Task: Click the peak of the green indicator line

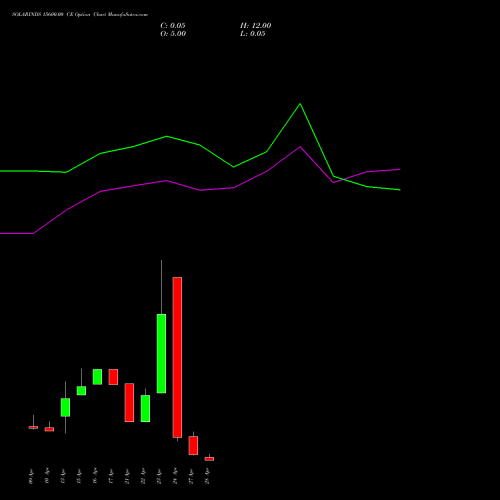Action: pyautogui.click(x=300, y=104)
